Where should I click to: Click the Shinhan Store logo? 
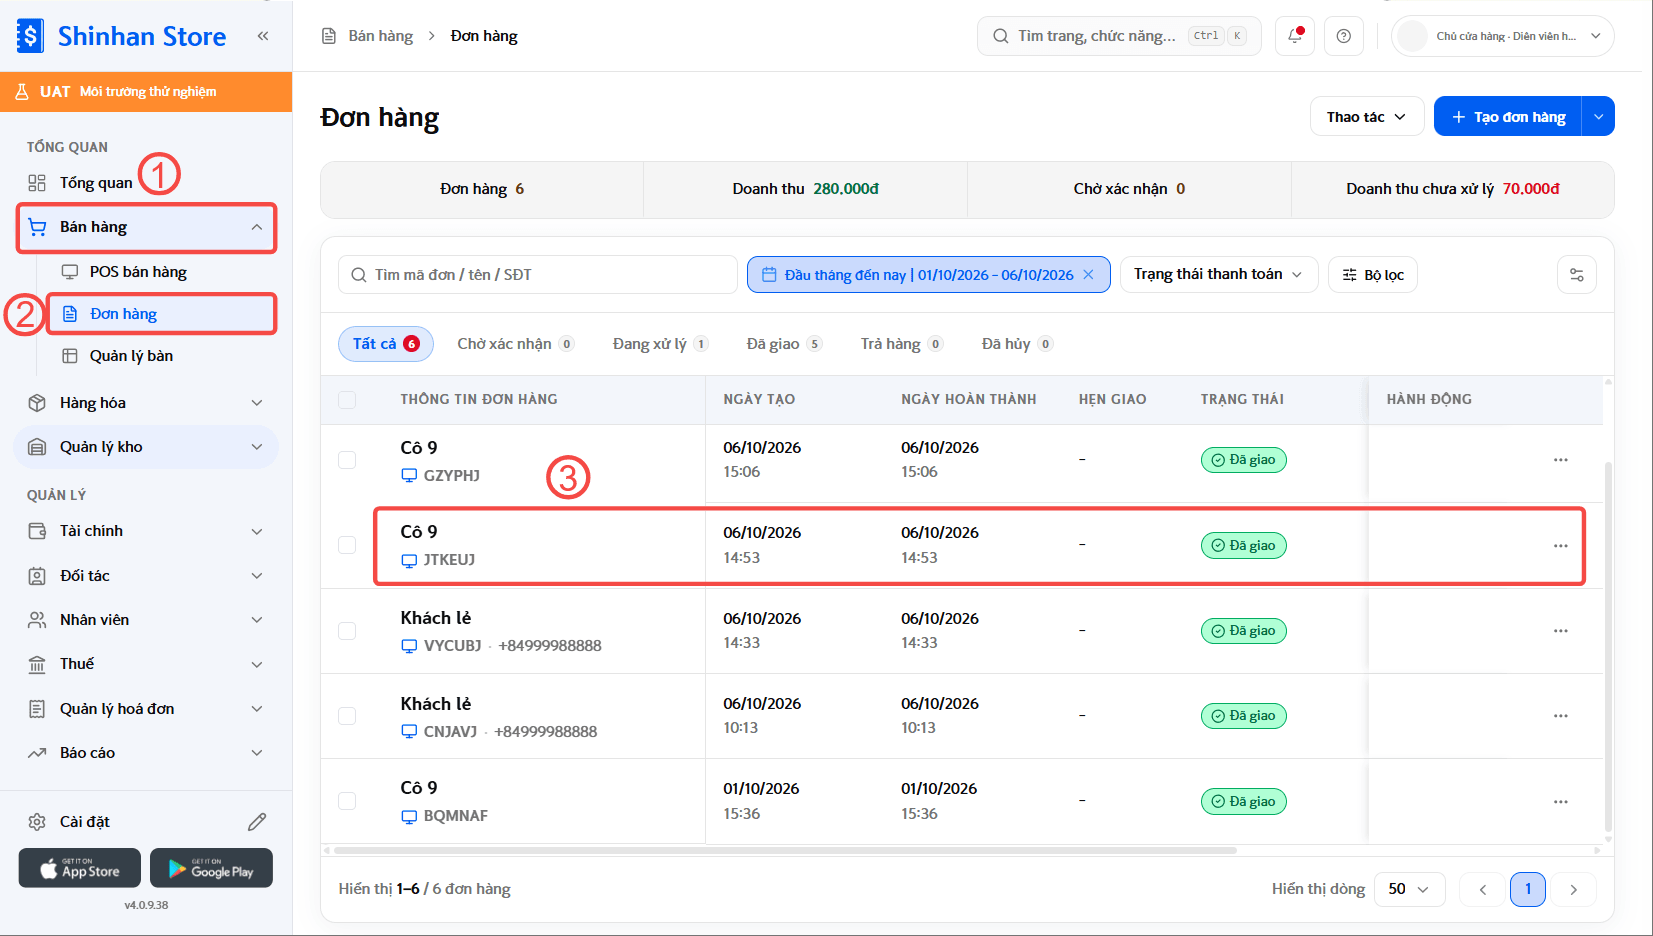click(x=122, y=36)
